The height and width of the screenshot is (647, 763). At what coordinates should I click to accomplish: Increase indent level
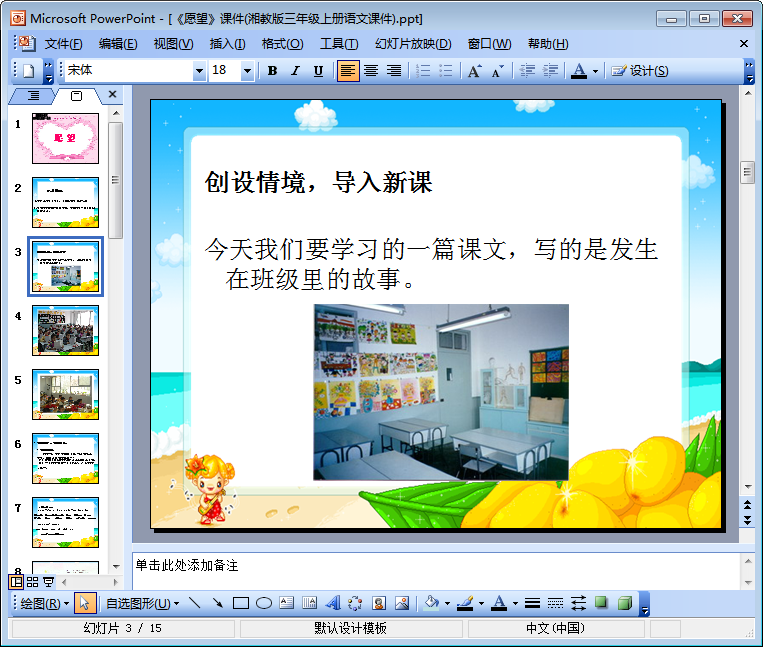[x=550, y=71]
